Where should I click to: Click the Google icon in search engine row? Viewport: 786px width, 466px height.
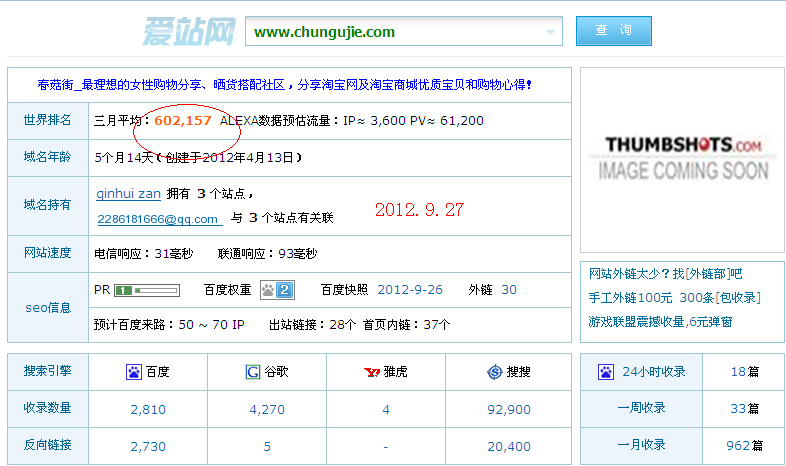[253, 372]
